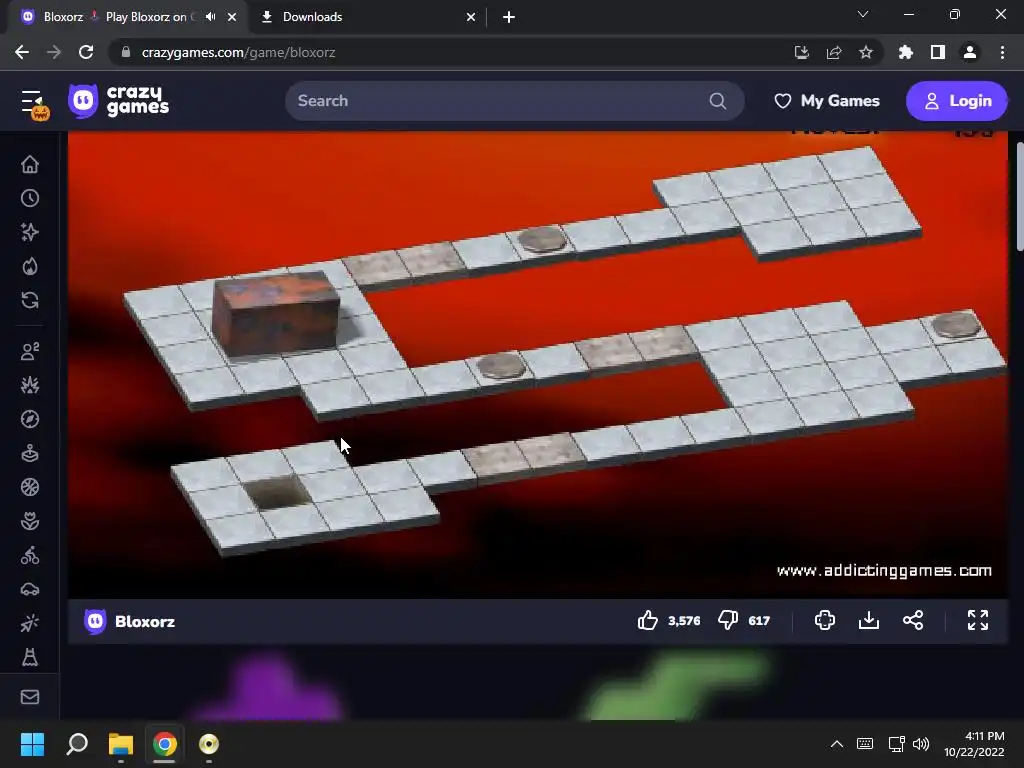Click the search magnifier icon

(718, 101)
